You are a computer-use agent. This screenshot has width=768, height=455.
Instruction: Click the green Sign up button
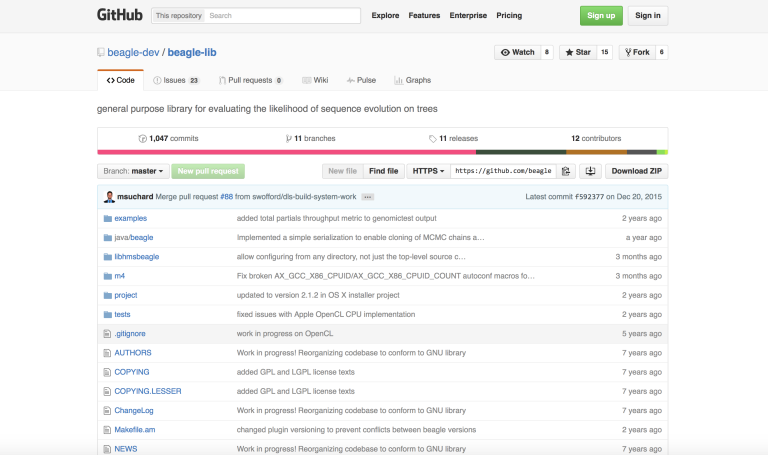601,16
